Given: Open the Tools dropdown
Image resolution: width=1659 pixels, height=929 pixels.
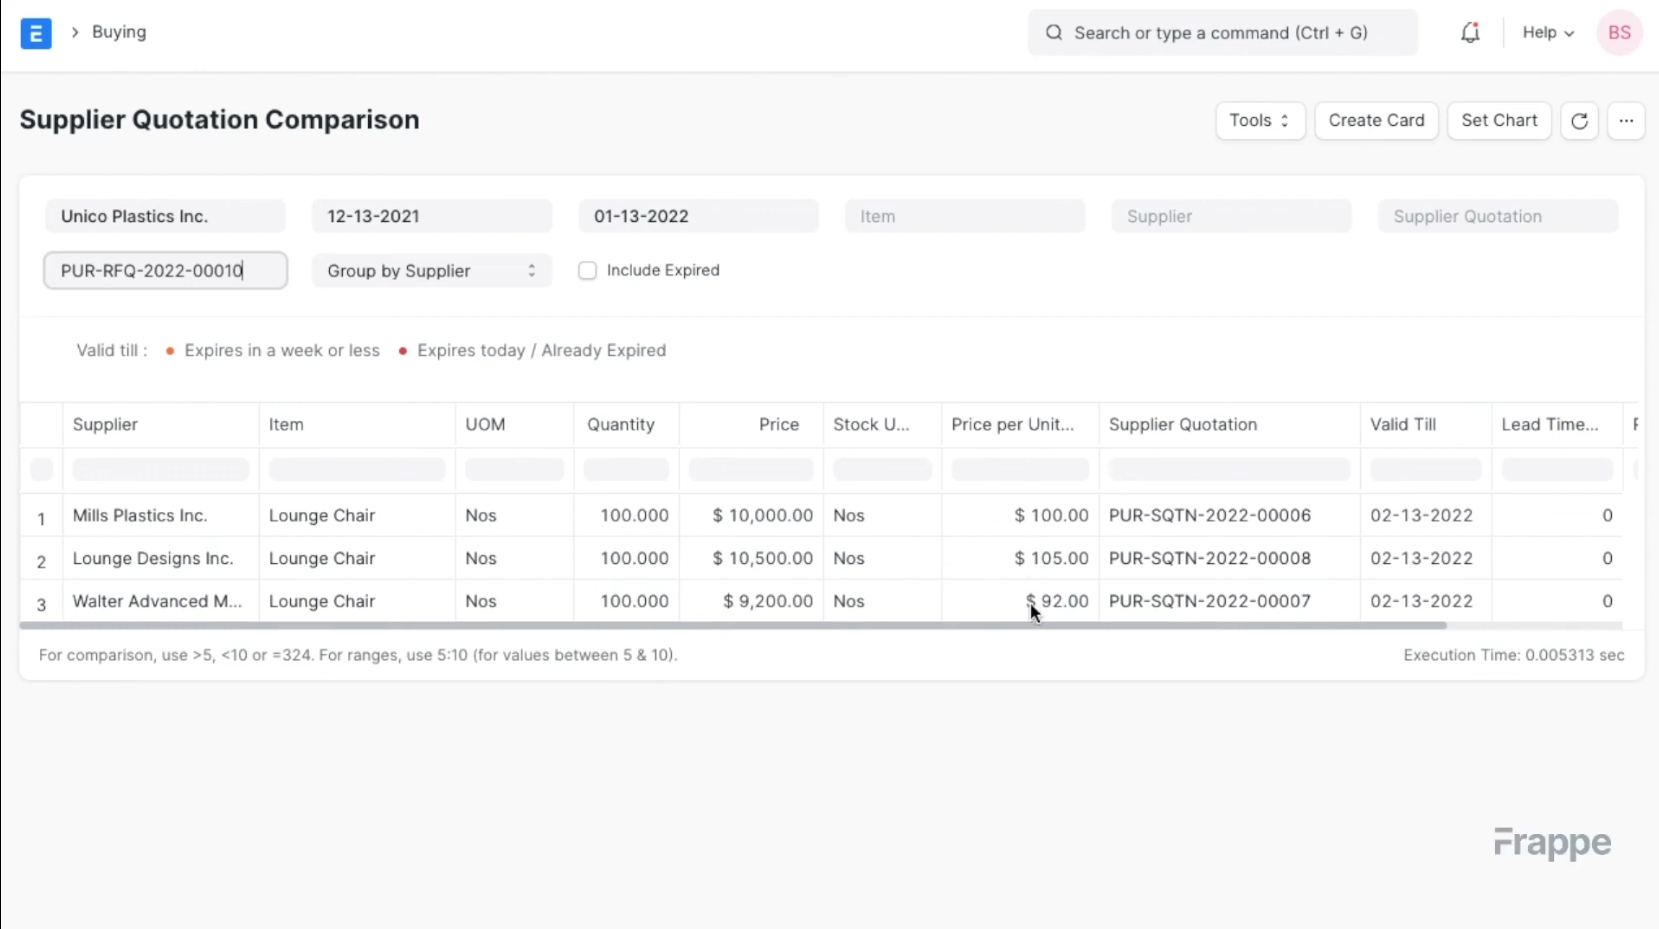Looking at the screenshot, I should (1260, 121).
